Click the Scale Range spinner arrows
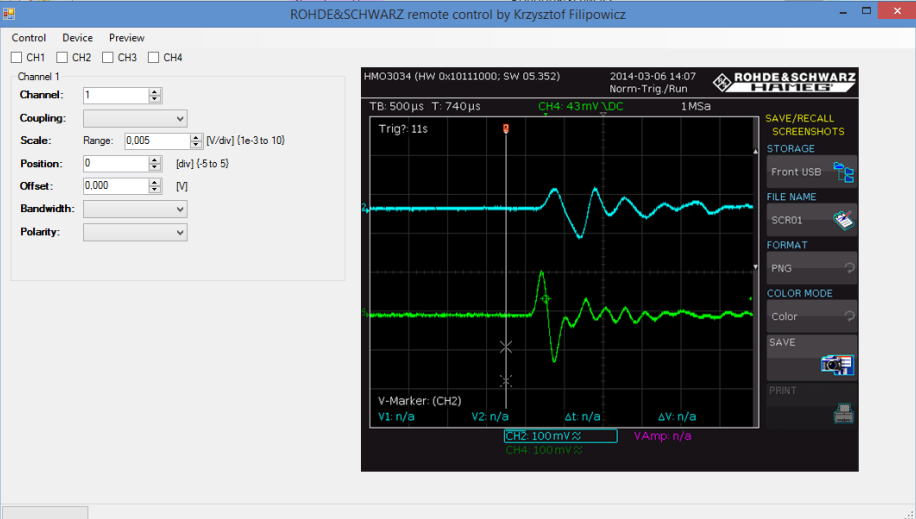 point(196,141)
